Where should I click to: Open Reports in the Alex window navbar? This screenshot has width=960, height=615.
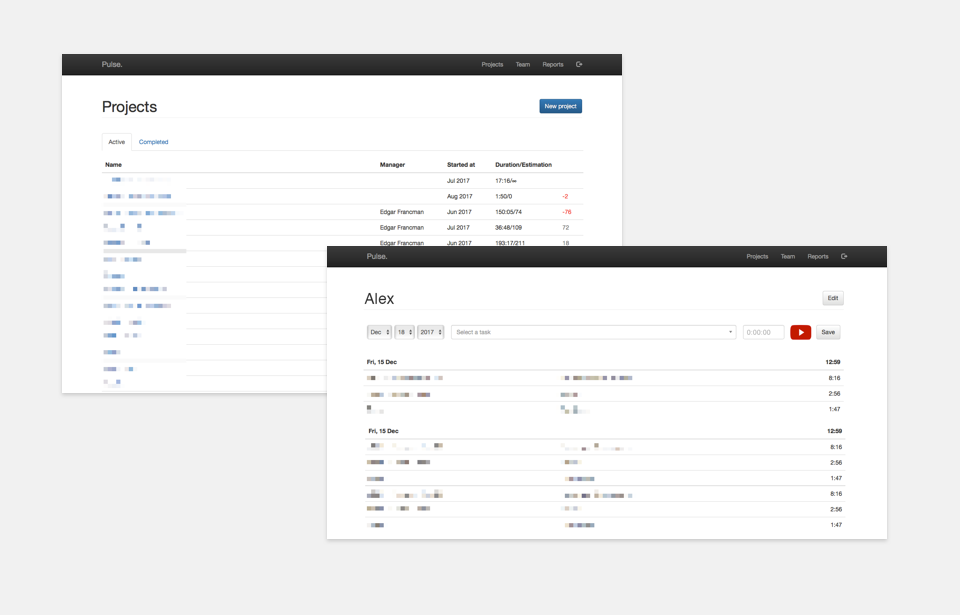(818, 257)
